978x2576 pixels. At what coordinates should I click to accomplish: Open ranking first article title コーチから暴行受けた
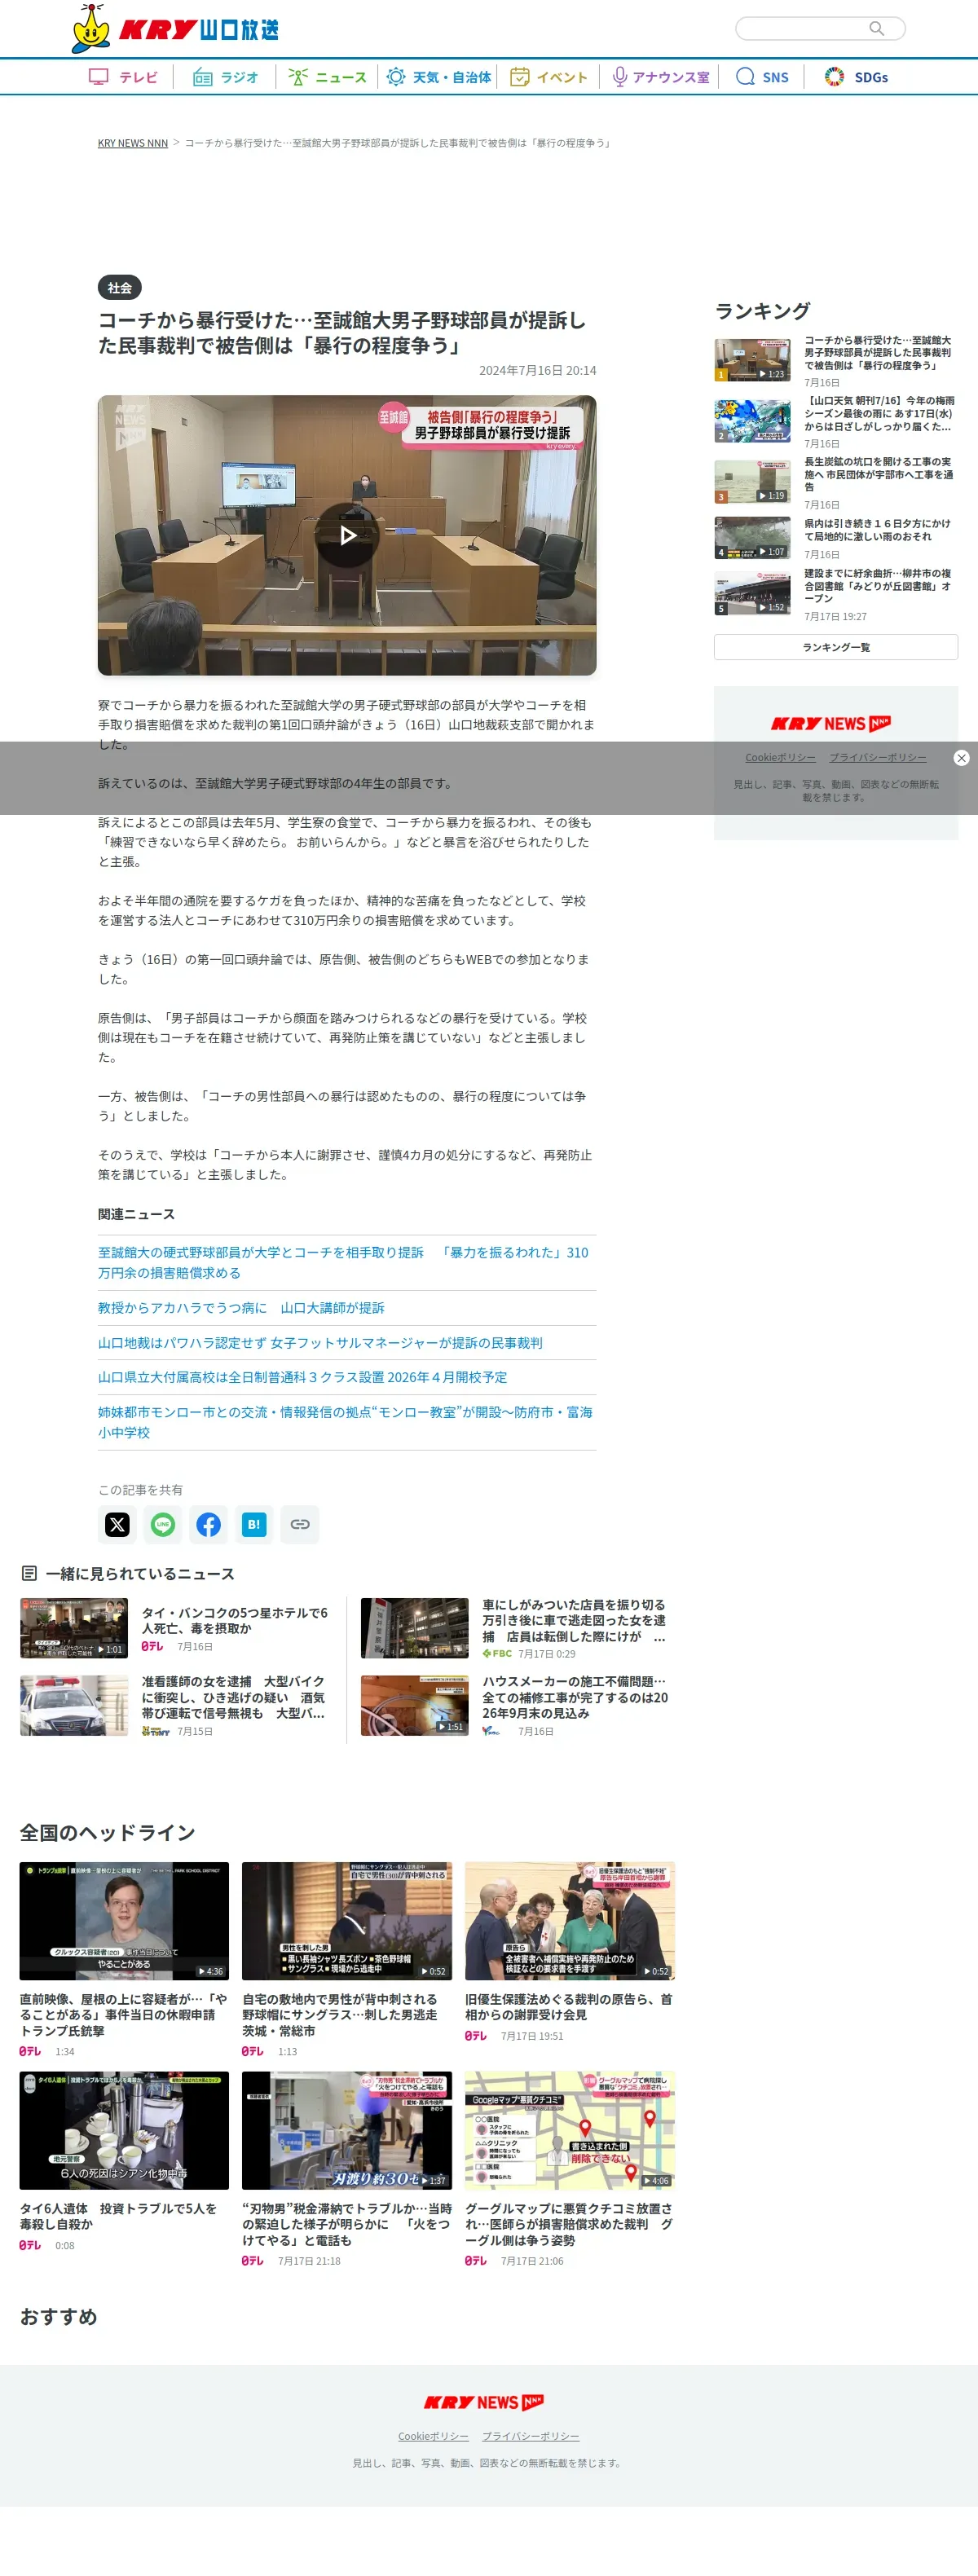[x=879, y=352]
